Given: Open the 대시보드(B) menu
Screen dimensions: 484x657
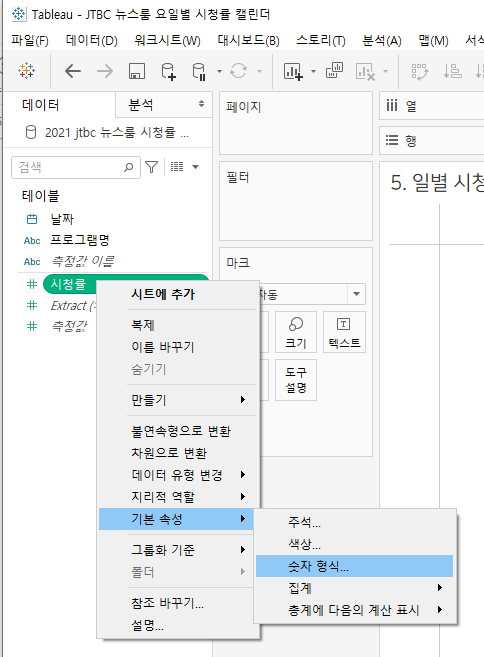Looking at the screenshot, I should point(248,41).
